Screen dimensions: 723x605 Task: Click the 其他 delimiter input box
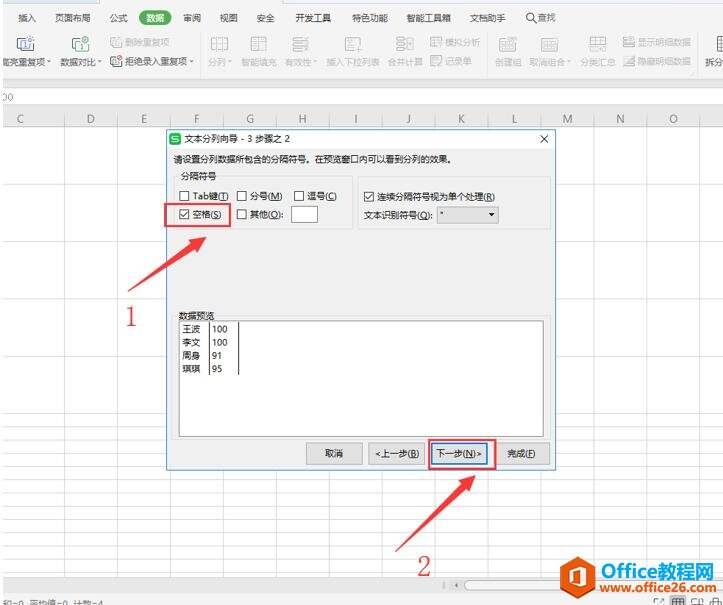(x=304, y=214)
